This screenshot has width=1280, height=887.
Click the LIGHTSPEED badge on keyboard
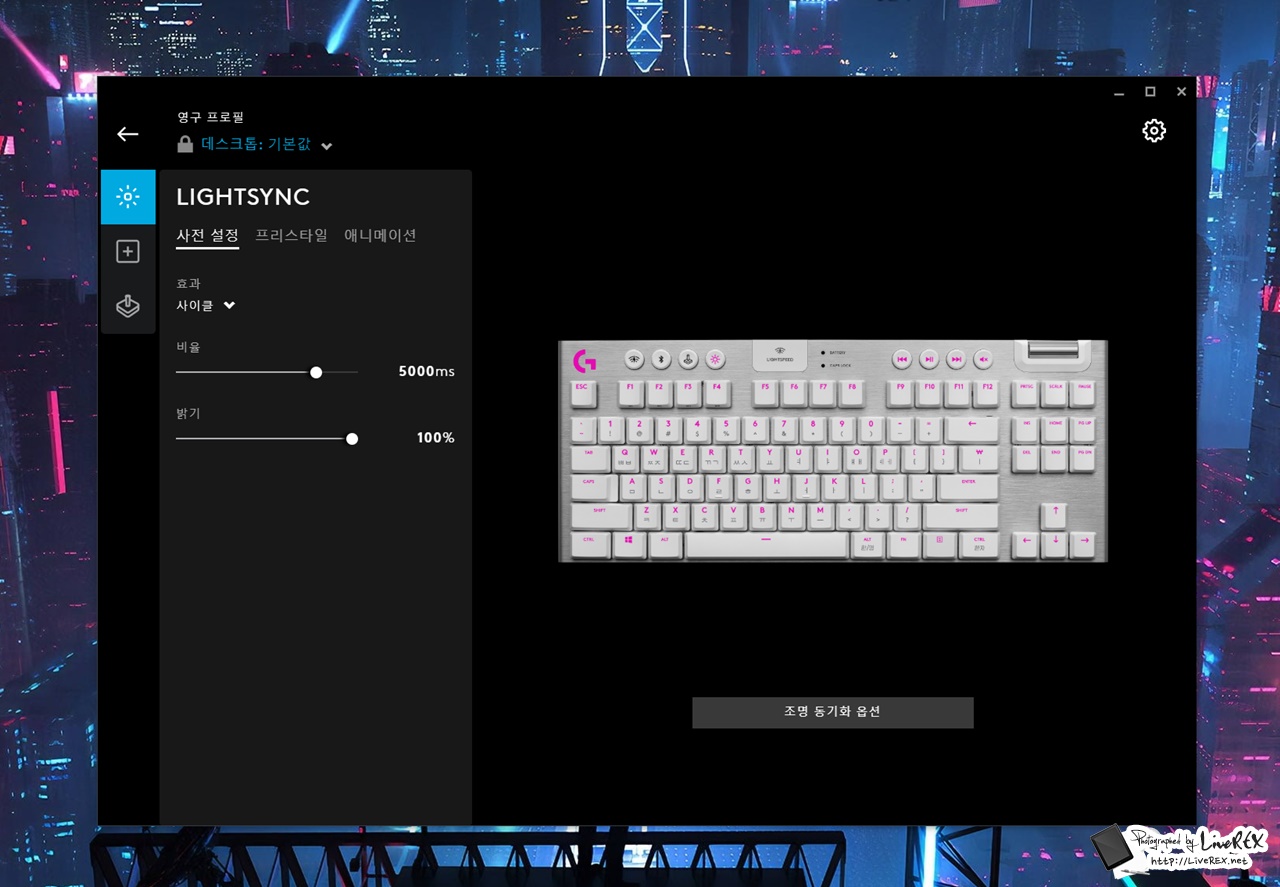(780, 355)
